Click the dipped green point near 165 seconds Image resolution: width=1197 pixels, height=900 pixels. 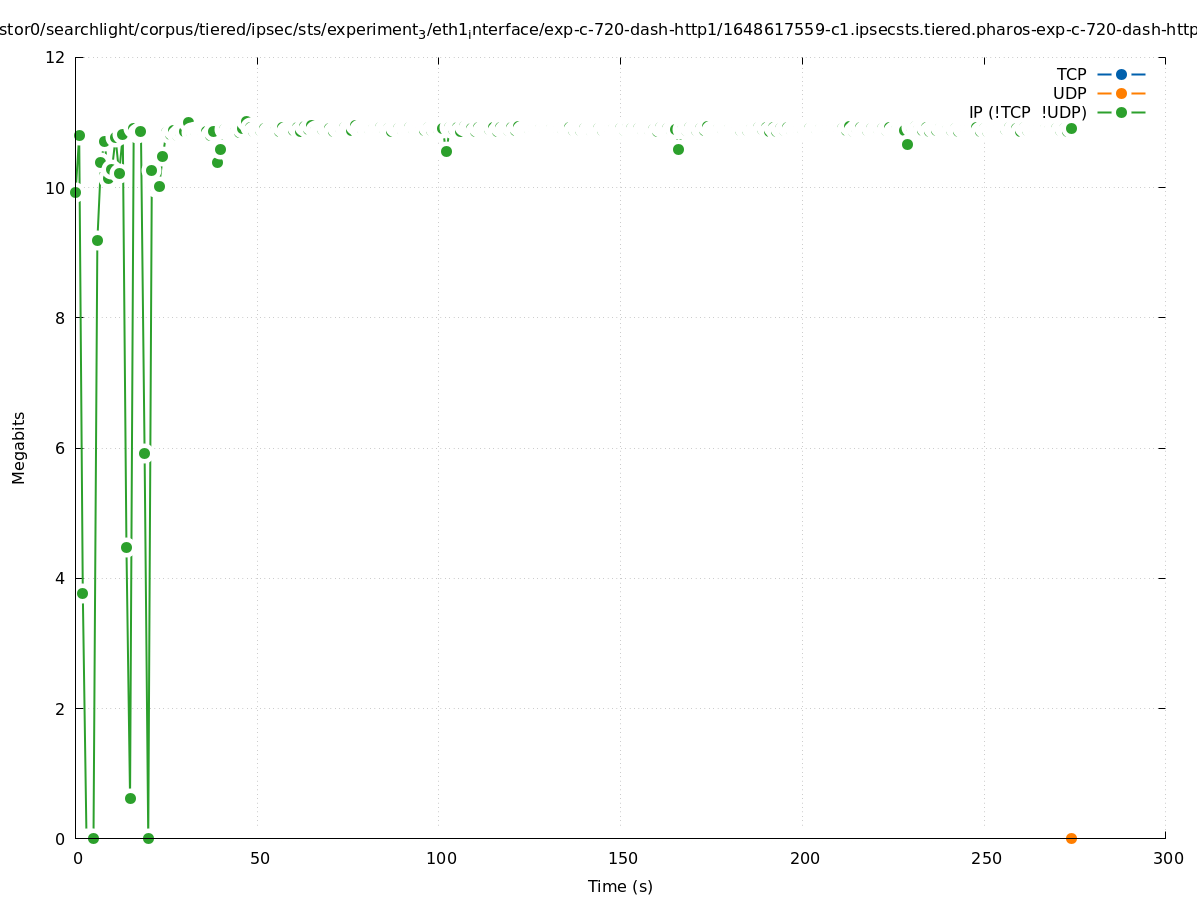click(678, 149)
